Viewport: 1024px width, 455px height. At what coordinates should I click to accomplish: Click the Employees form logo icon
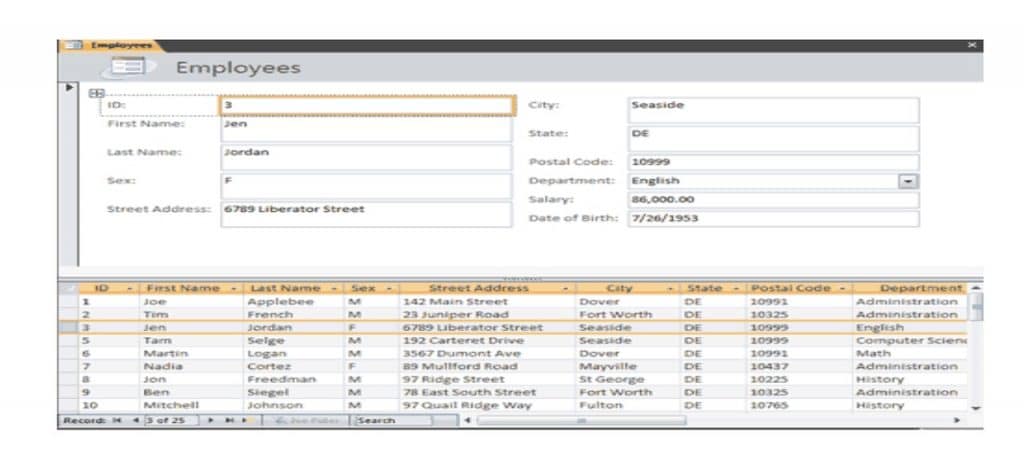128,67
